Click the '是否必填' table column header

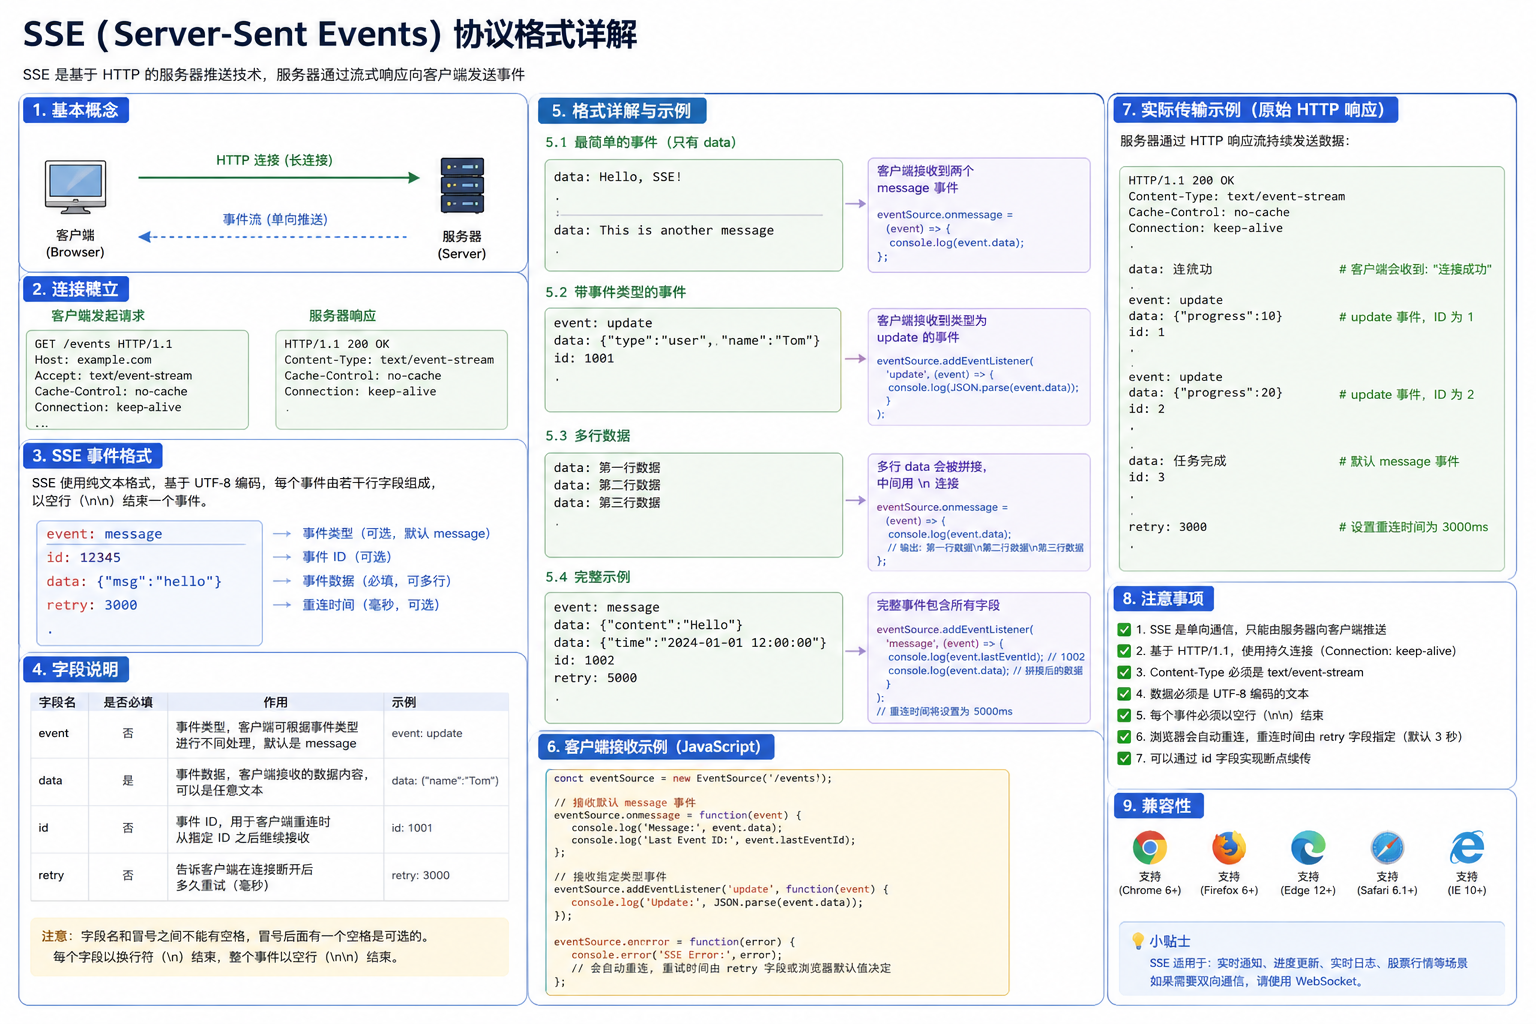click(x=128, y=703)
